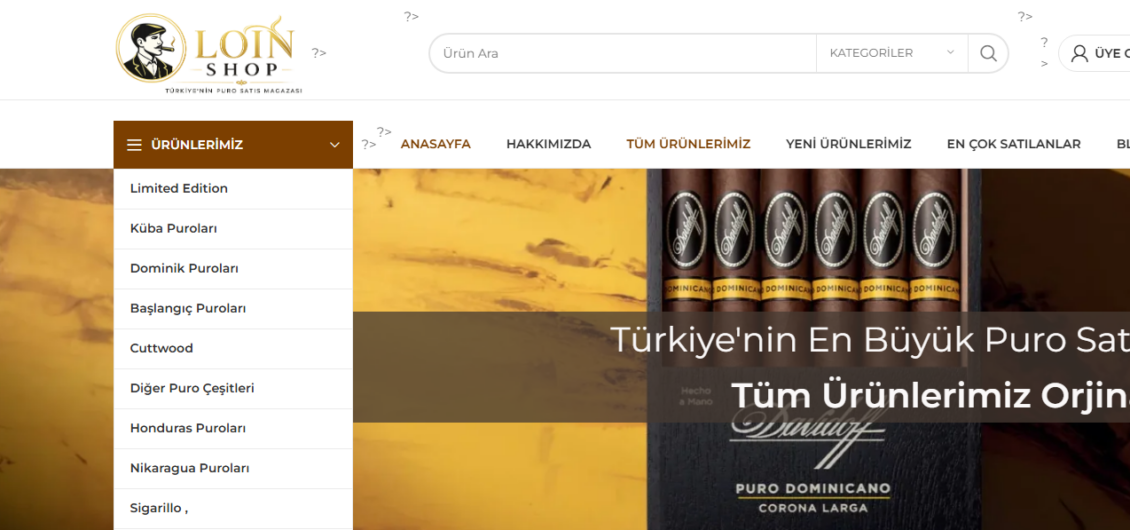This screenshot has height=530, width=1130.
Task: Click the Davidoff cigar banner image
Action: (x=742, y=349)
